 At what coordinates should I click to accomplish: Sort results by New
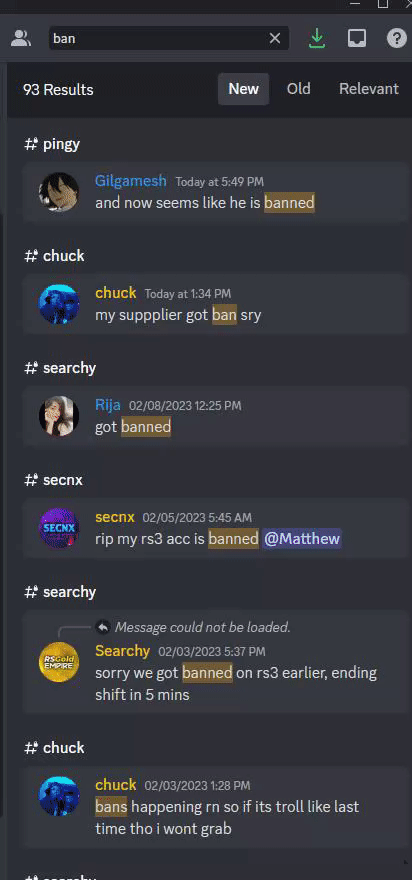pos(244,89)
